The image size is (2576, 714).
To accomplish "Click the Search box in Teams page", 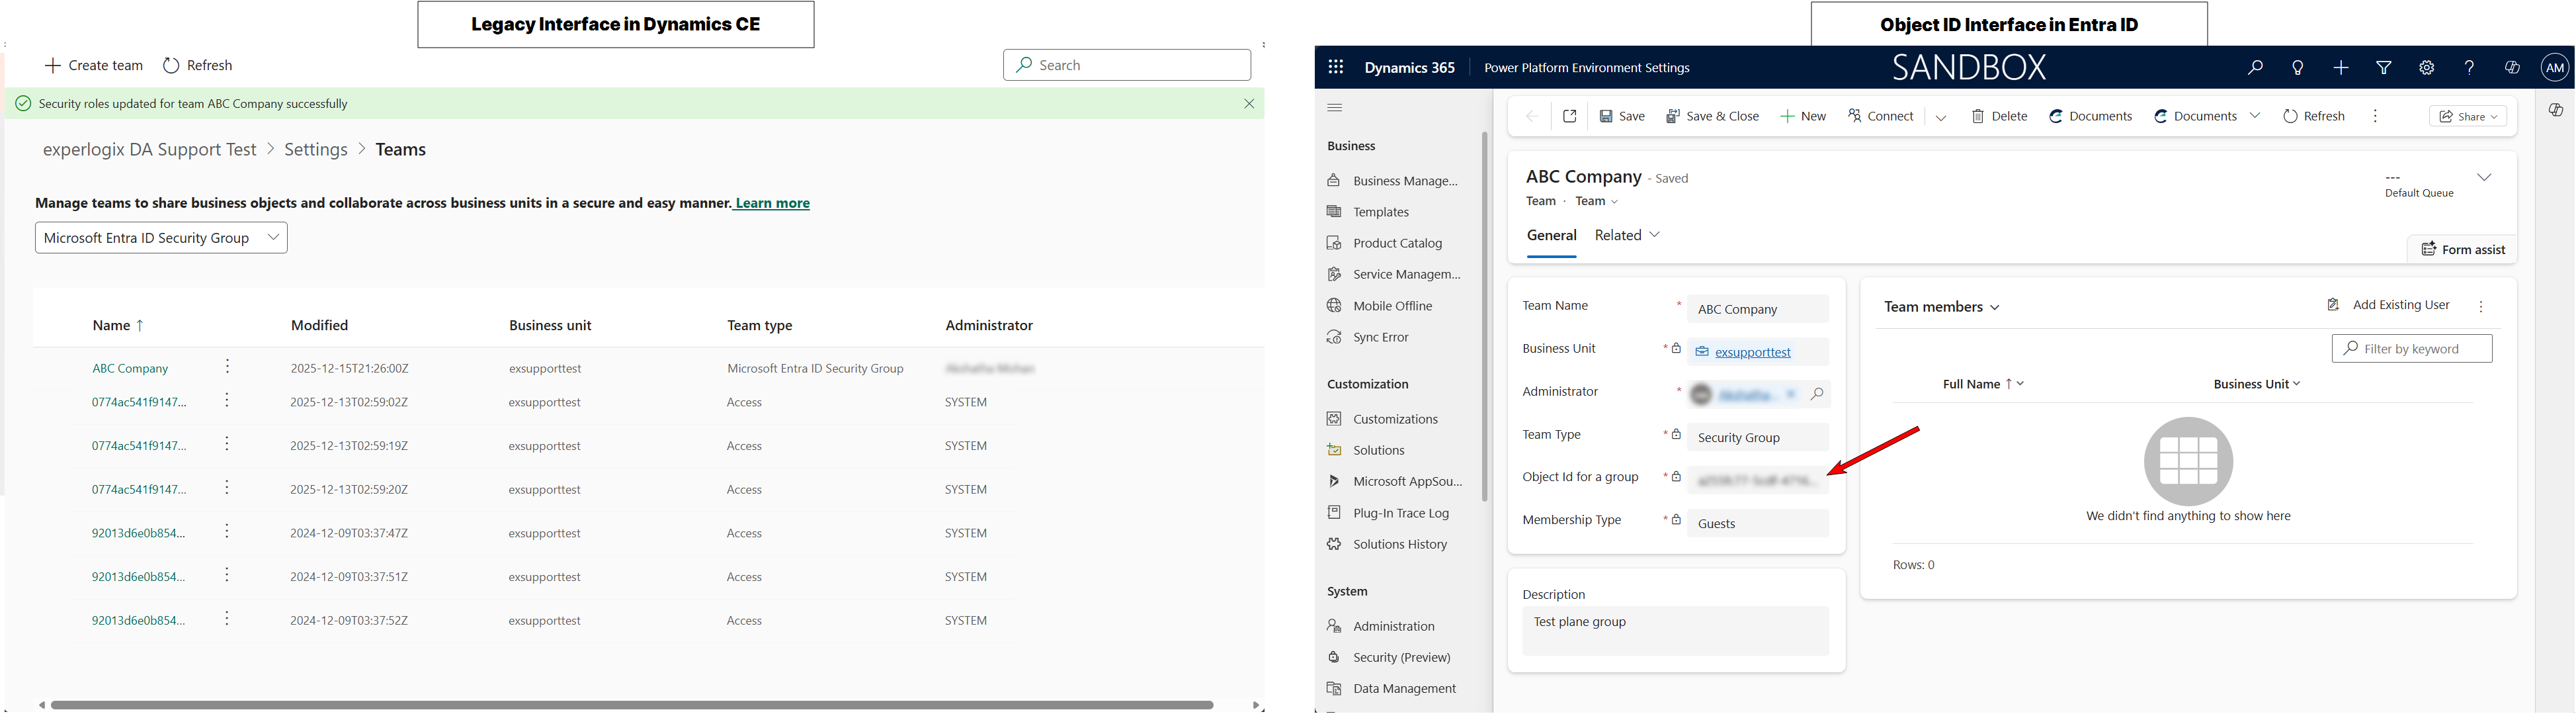I will click(1127, 65).
